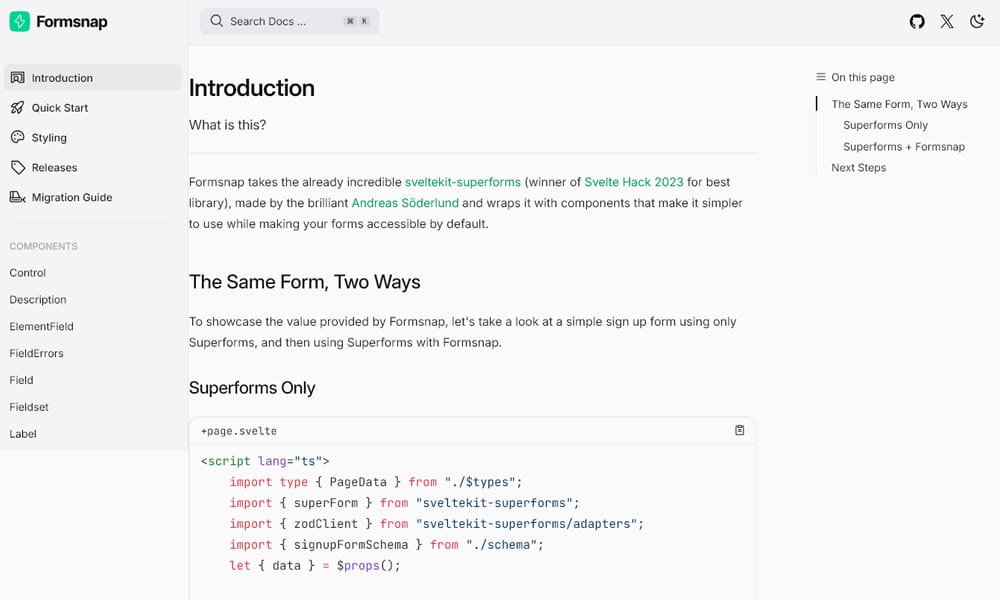This screenshot has width=1000, height=600.
Task: Click the 'COMPONENTS' sidebar section label
Action: click(43, 246)
